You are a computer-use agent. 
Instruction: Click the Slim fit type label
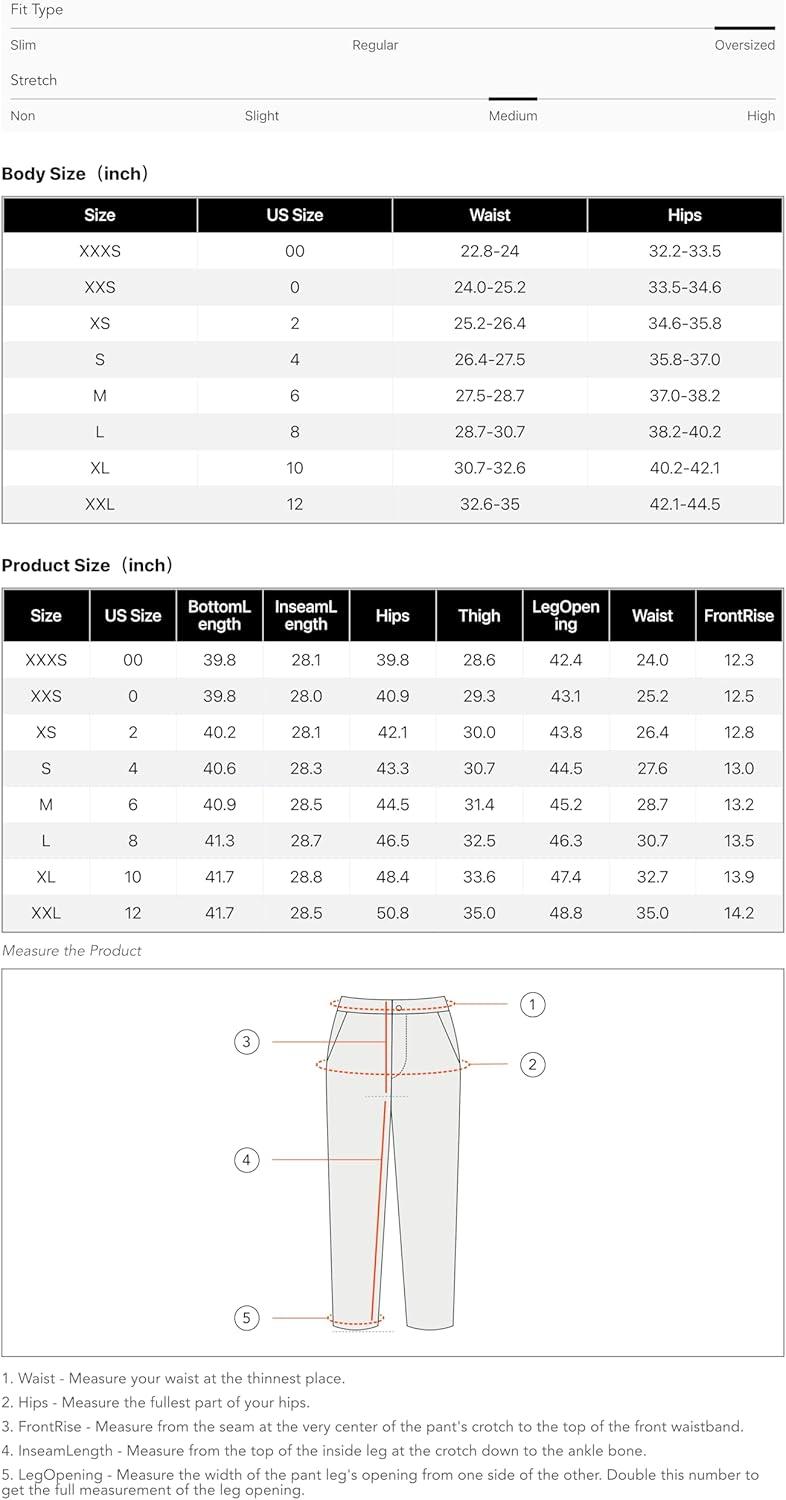pyautogui.click(x=23, y=45)
